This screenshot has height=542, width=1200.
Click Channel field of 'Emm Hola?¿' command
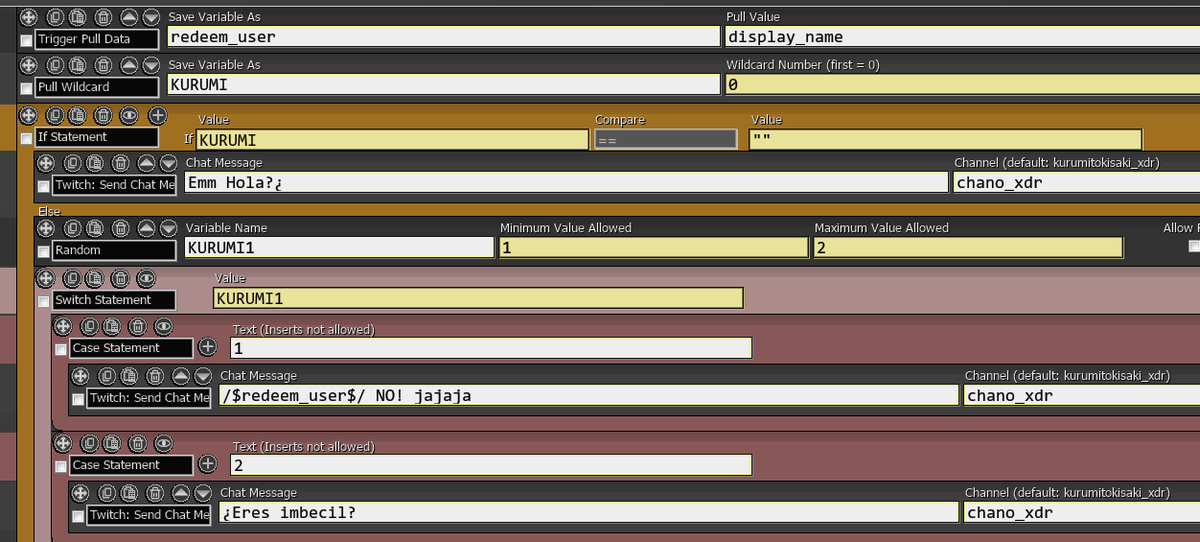[1076, 182]
